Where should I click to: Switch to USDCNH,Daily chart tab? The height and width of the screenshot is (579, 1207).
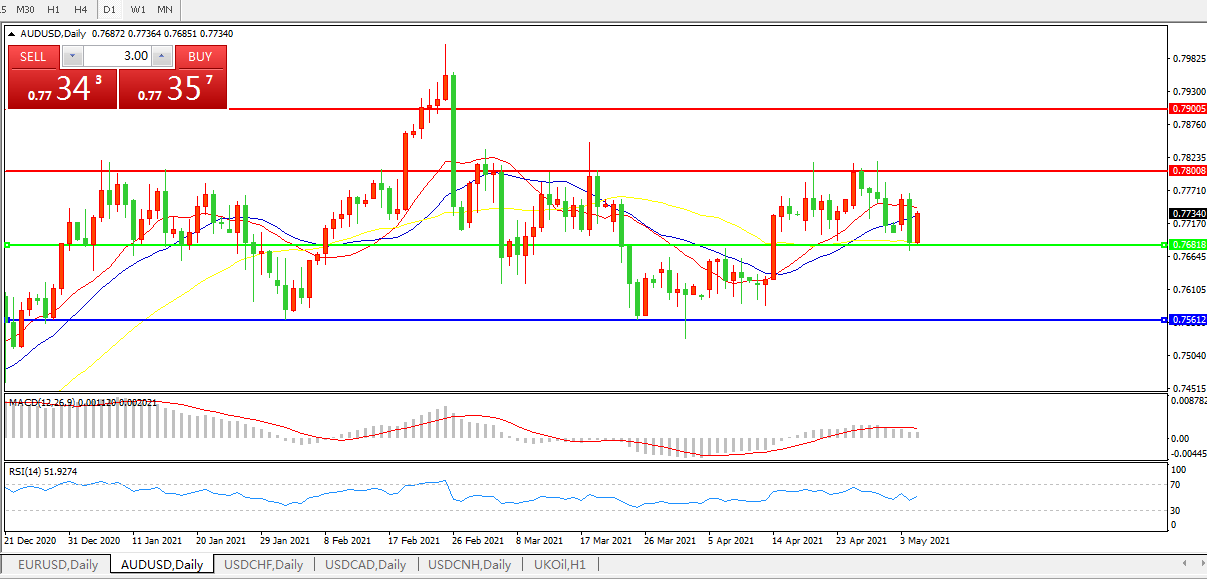470,565
